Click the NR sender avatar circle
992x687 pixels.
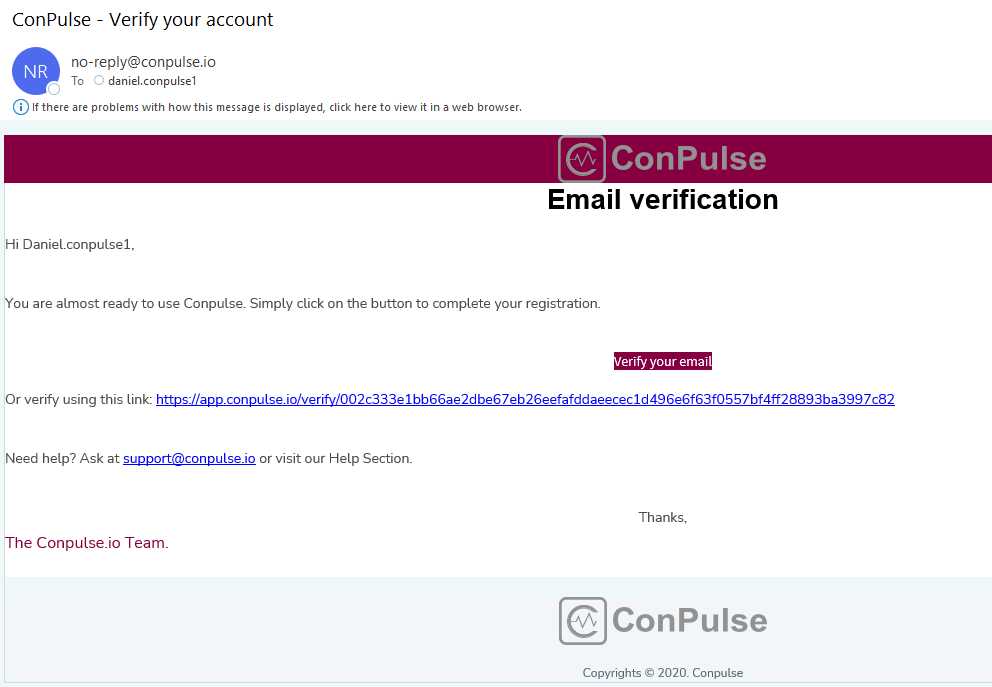36,71
